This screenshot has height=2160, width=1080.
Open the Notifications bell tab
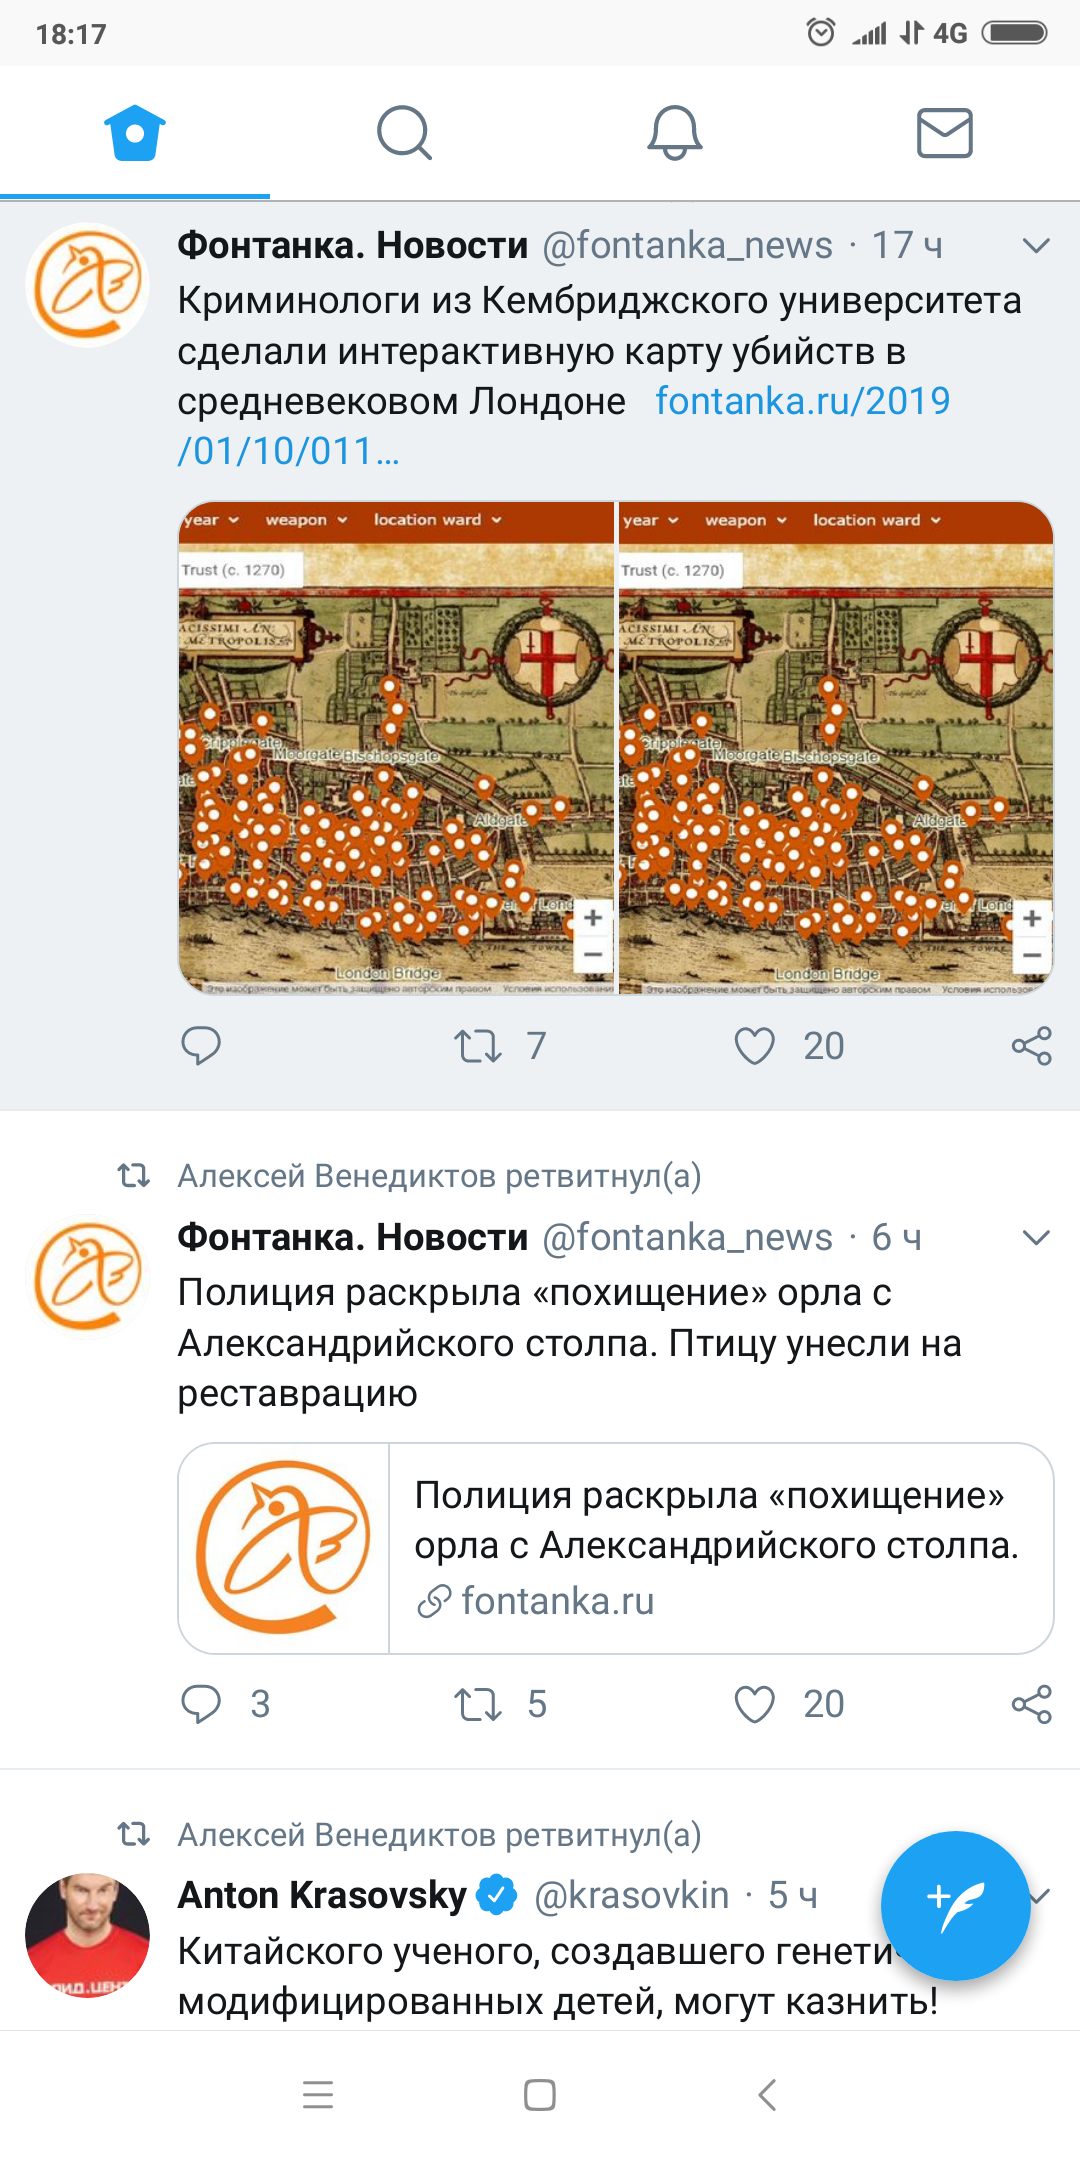coord(675,133)
